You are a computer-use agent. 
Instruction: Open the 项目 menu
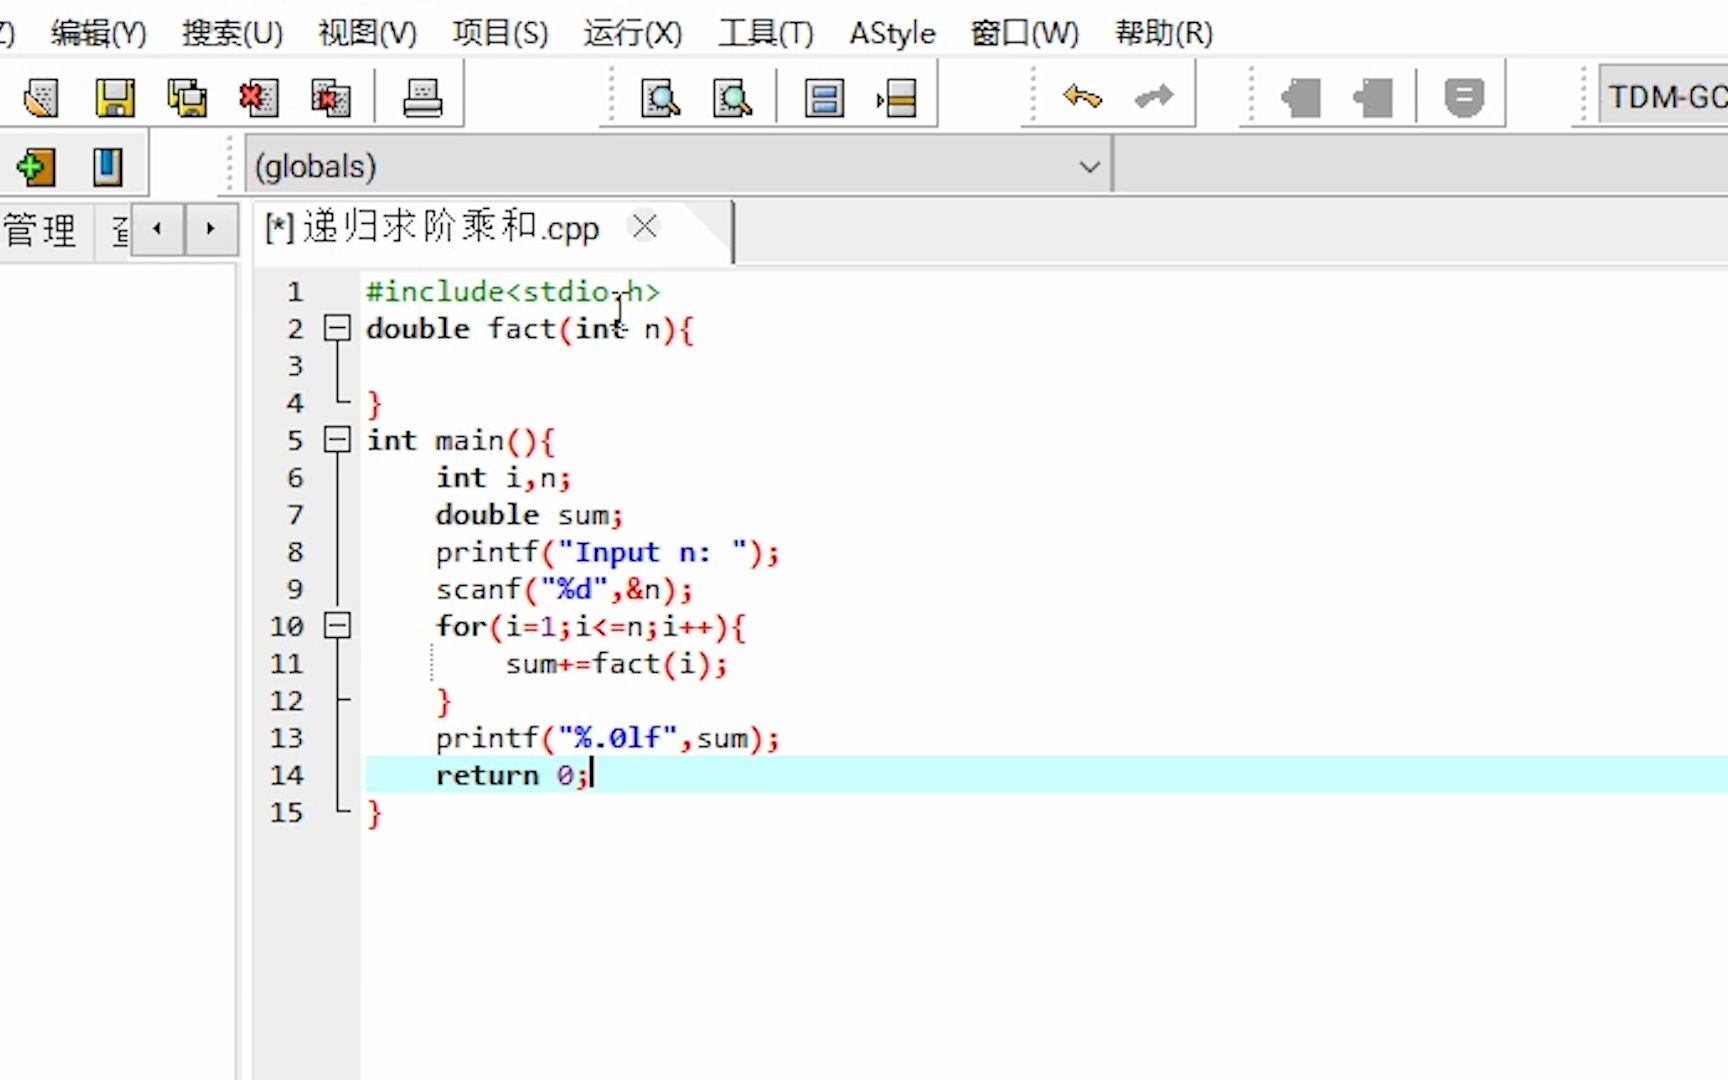[x=500, y=33]
